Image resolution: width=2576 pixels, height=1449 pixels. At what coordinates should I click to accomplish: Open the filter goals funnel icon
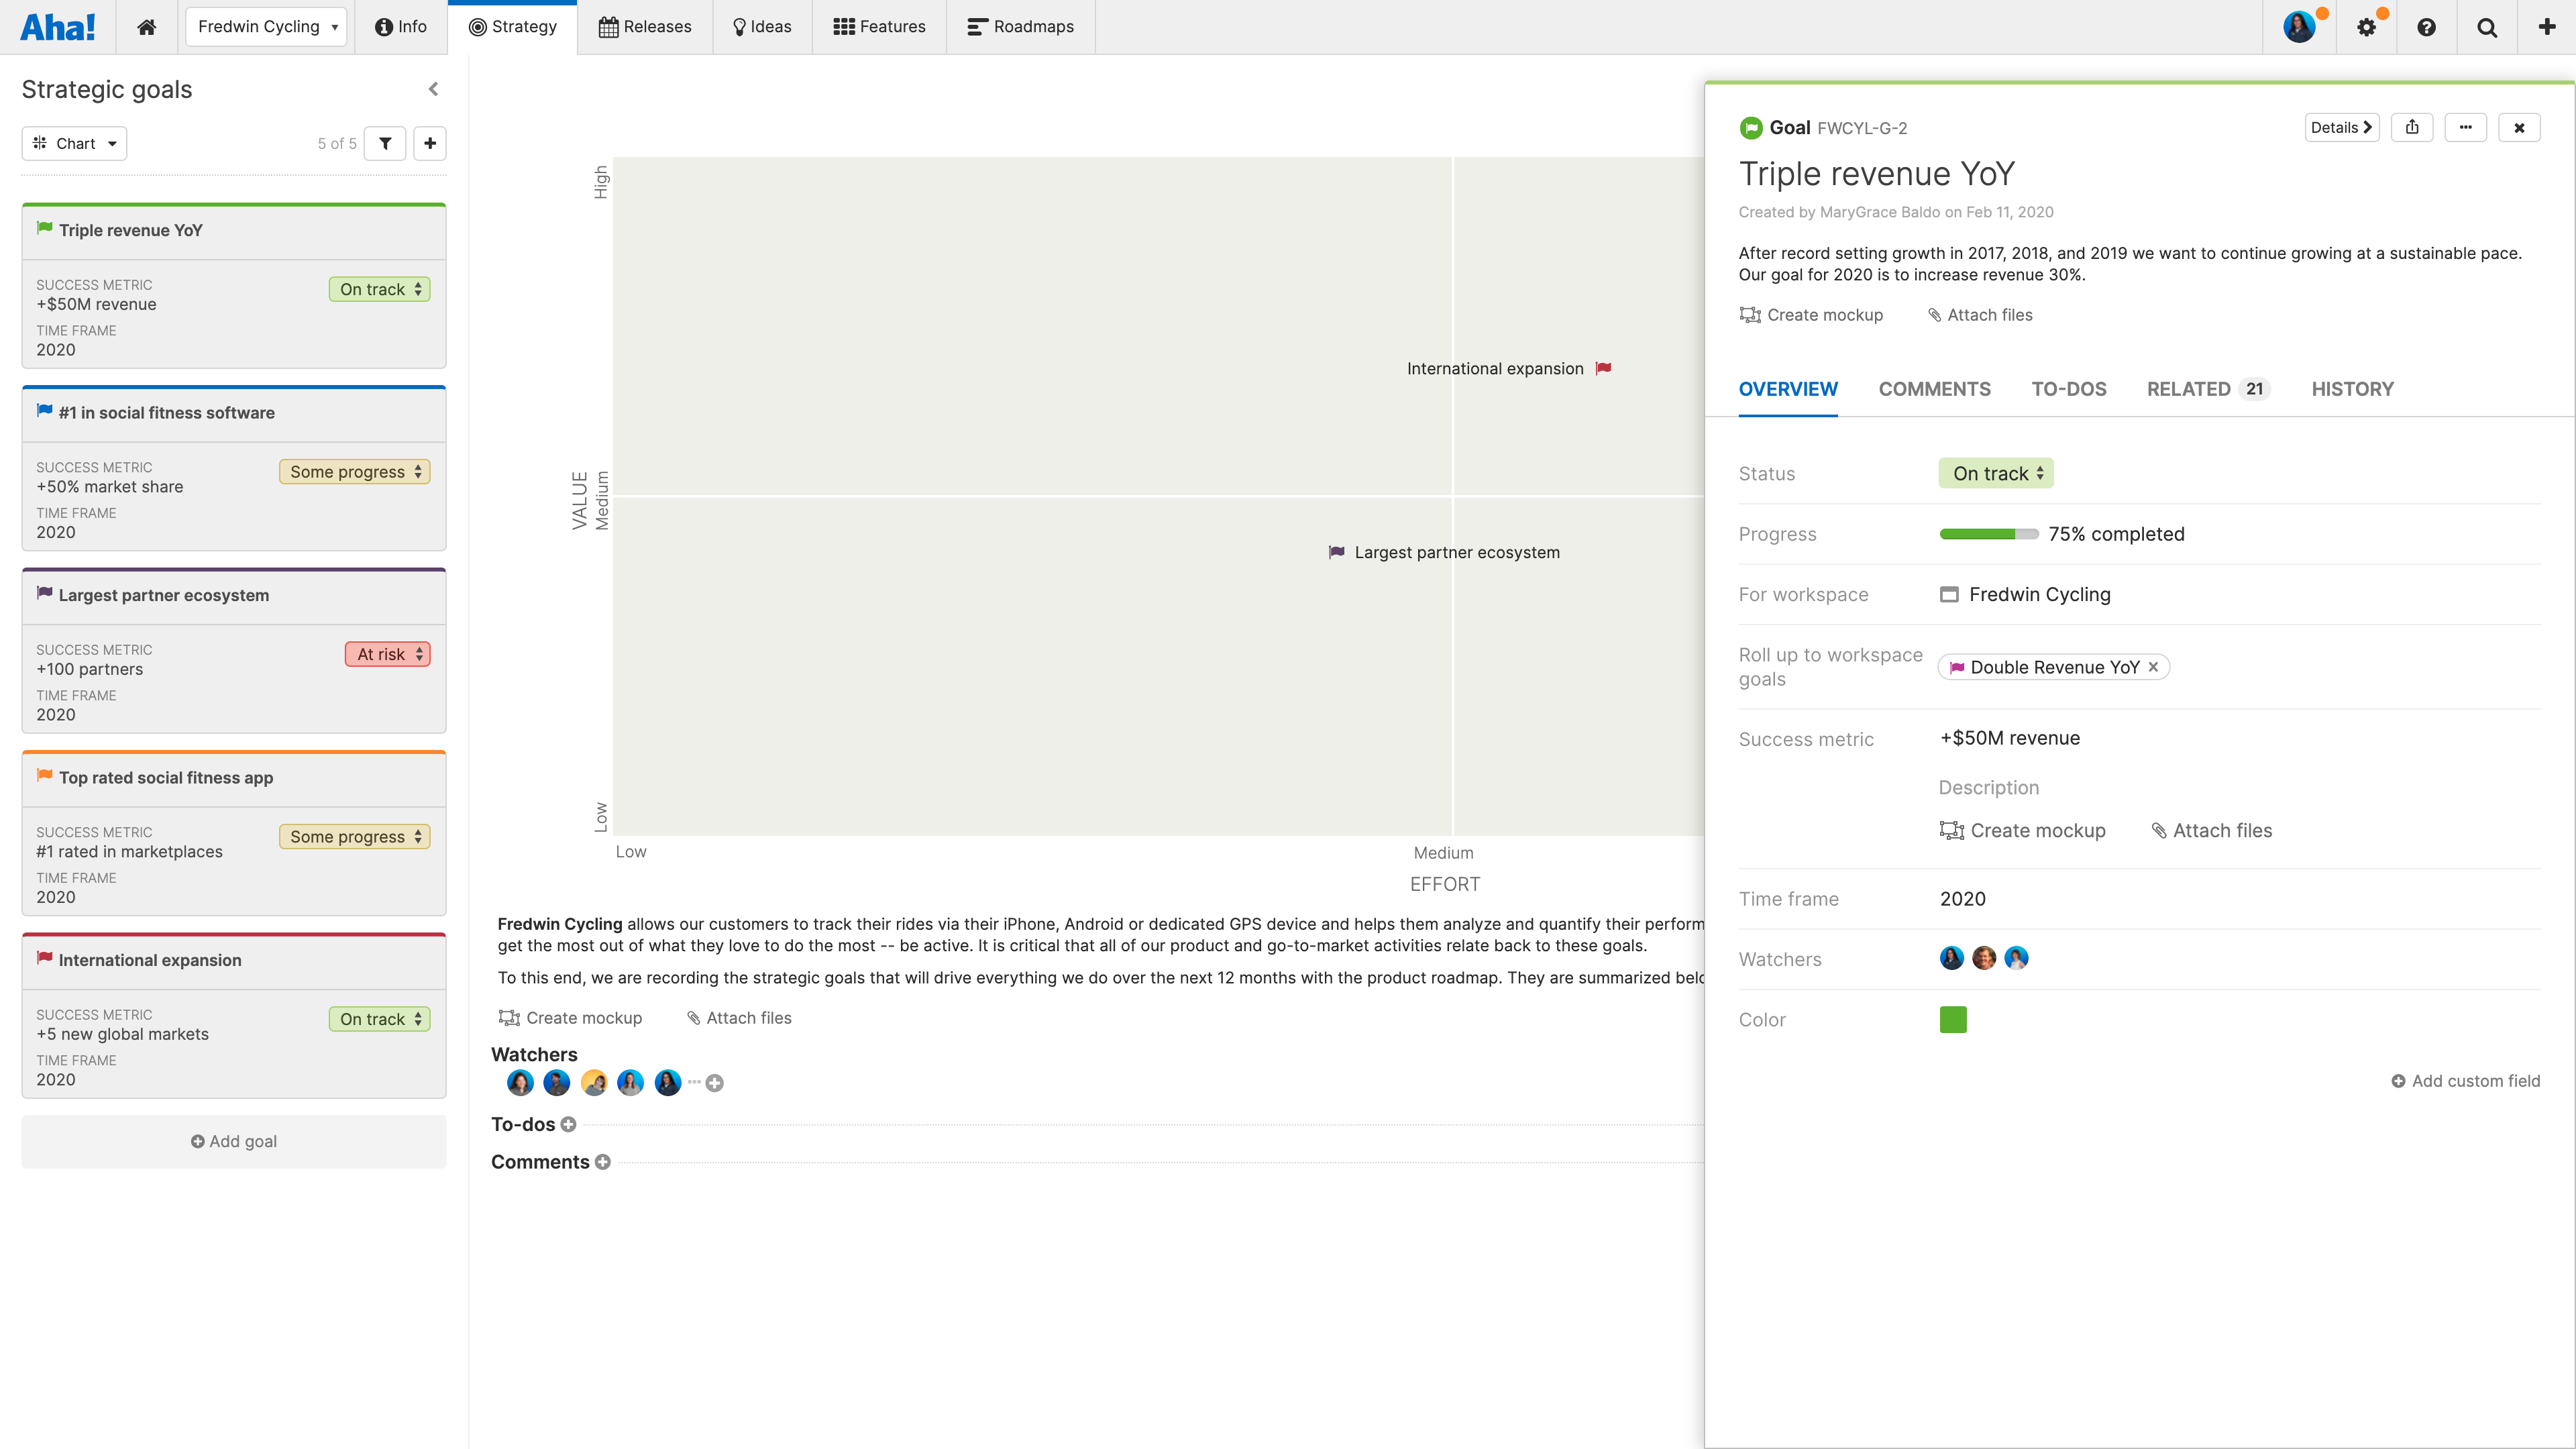385,143
